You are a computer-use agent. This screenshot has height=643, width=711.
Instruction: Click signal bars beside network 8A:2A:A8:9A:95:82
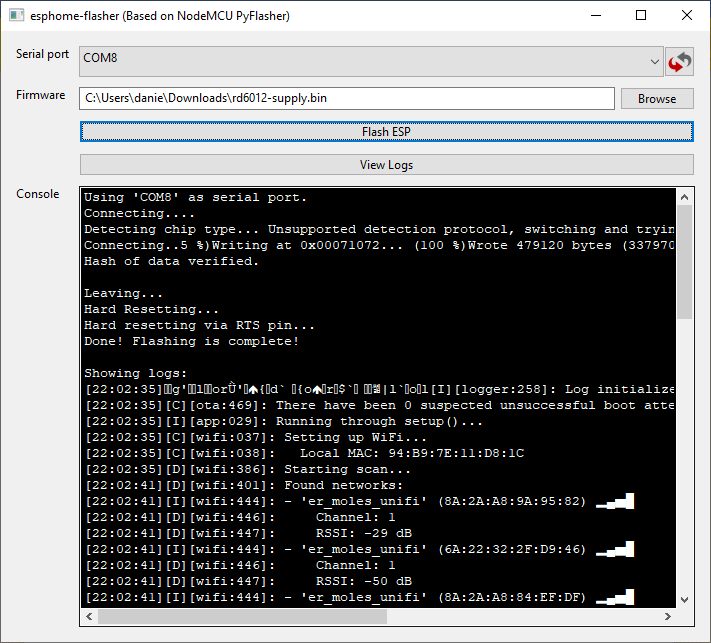(615, 502)
